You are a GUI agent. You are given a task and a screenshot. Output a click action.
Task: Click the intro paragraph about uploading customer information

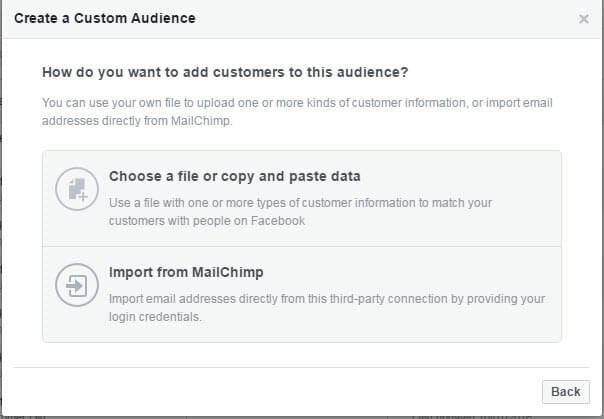click(297, 112)
